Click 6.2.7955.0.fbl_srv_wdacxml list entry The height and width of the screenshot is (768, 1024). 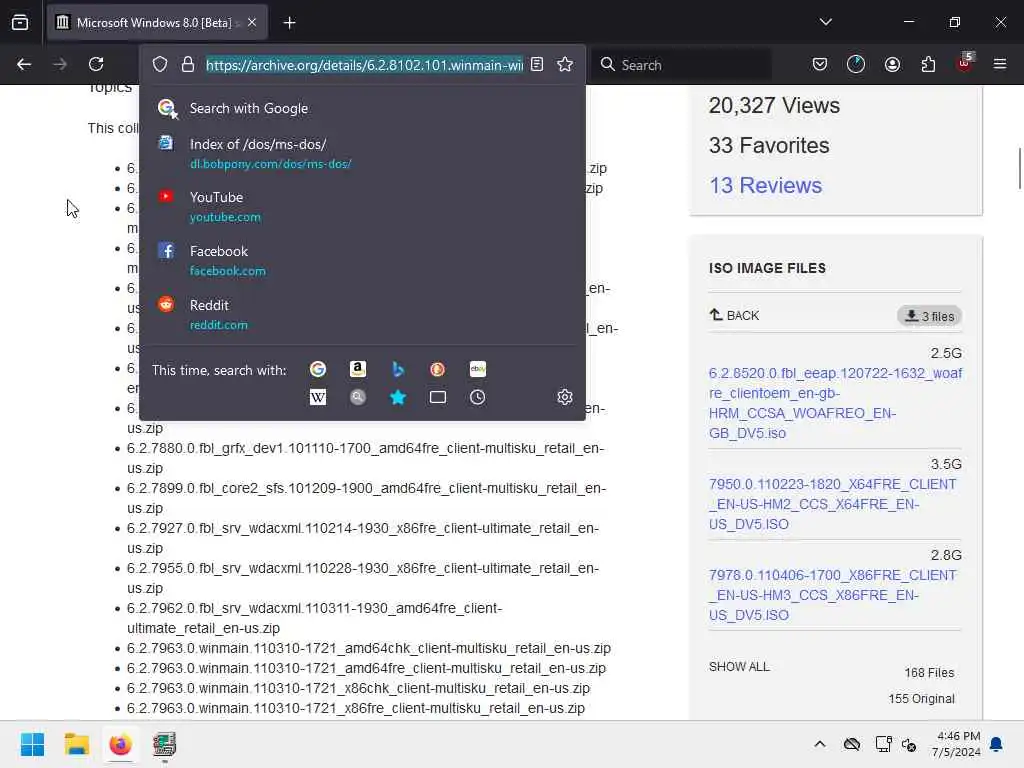(363, 578)
